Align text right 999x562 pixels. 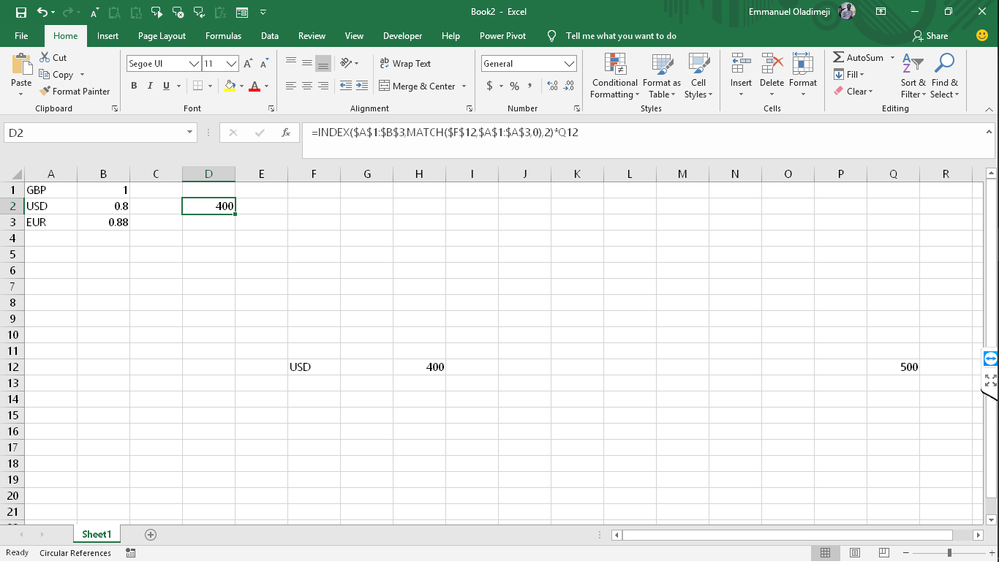323,85
